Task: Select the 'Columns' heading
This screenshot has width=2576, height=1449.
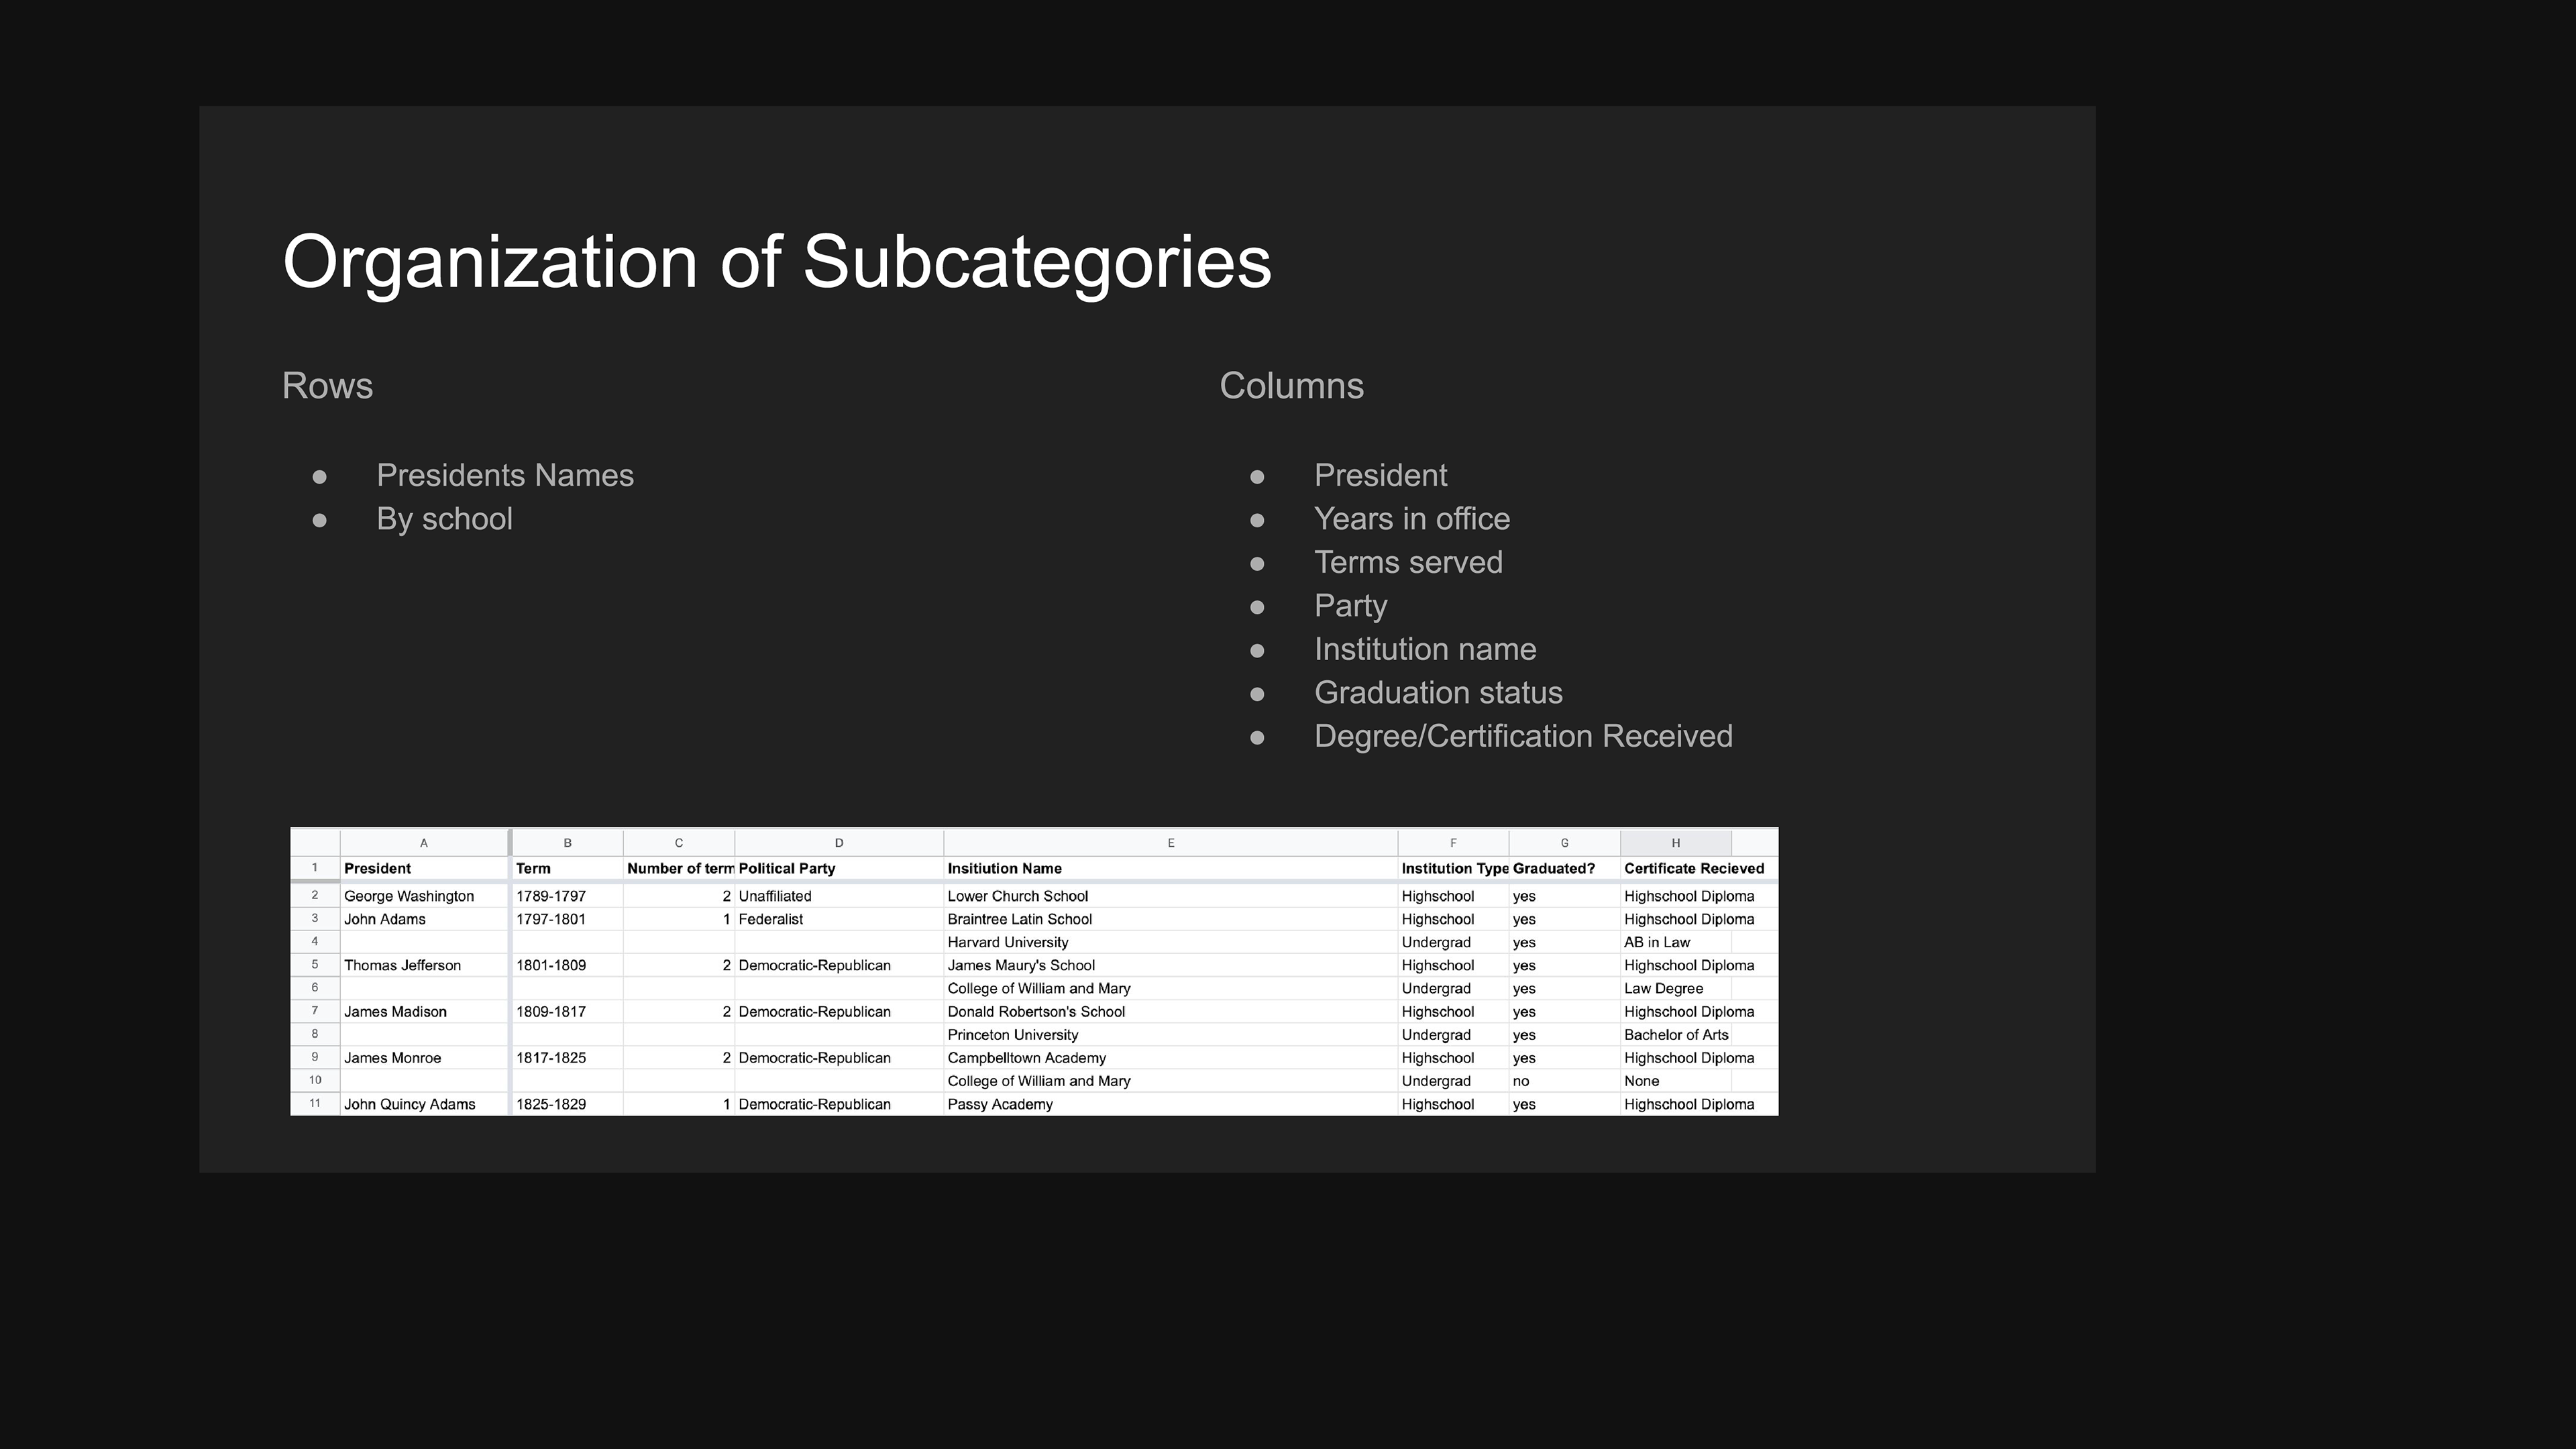Action: [x=1291, y=386]
